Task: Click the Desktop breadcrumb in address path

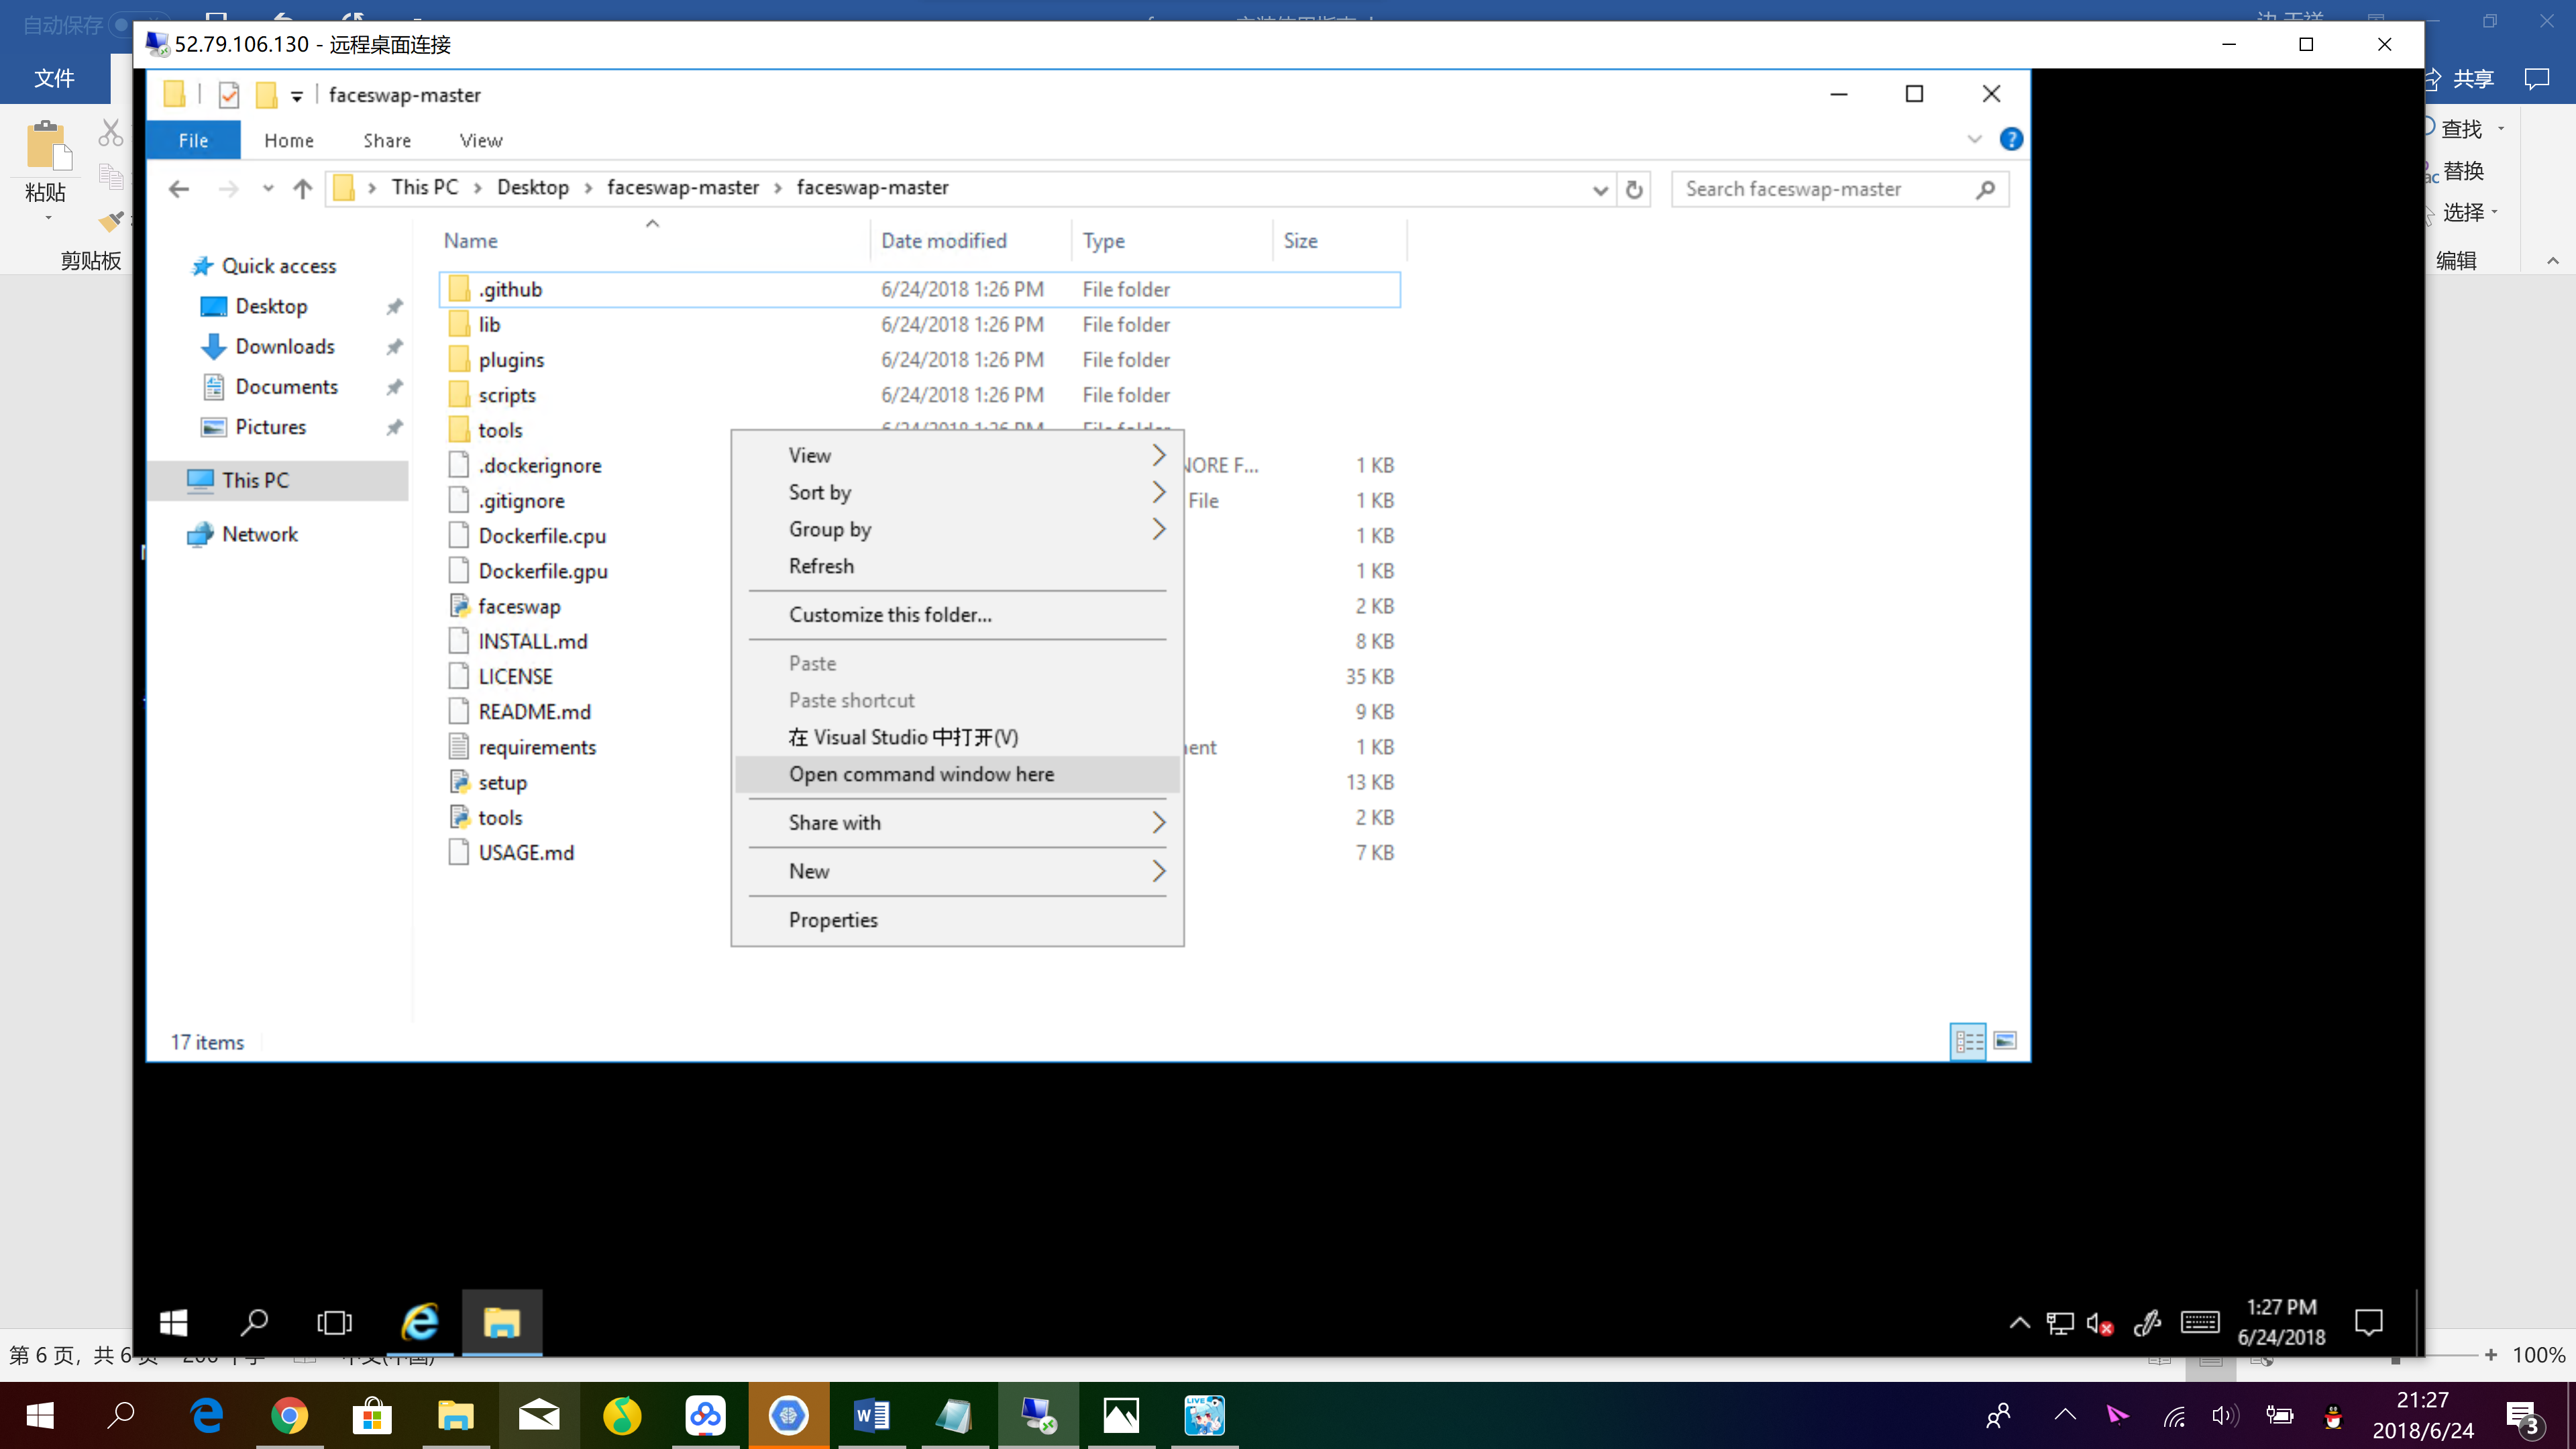Action: [x=532, y=188]
